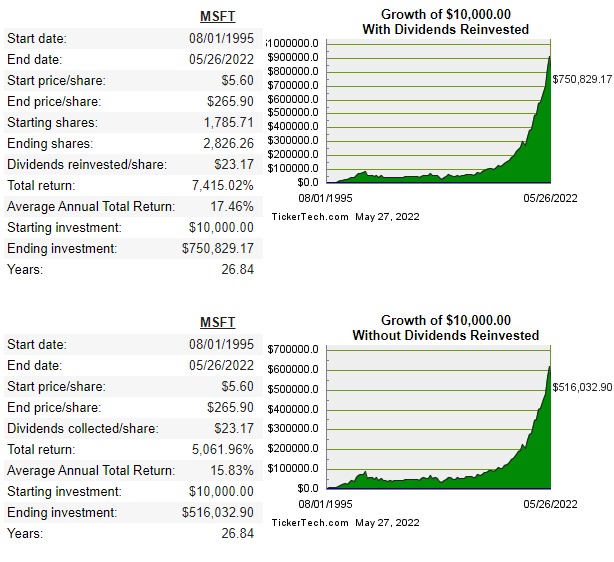Click the Without Dividends Reinvested chart title
The height and width of the screenshot is (562, 614).
(445, 328)
